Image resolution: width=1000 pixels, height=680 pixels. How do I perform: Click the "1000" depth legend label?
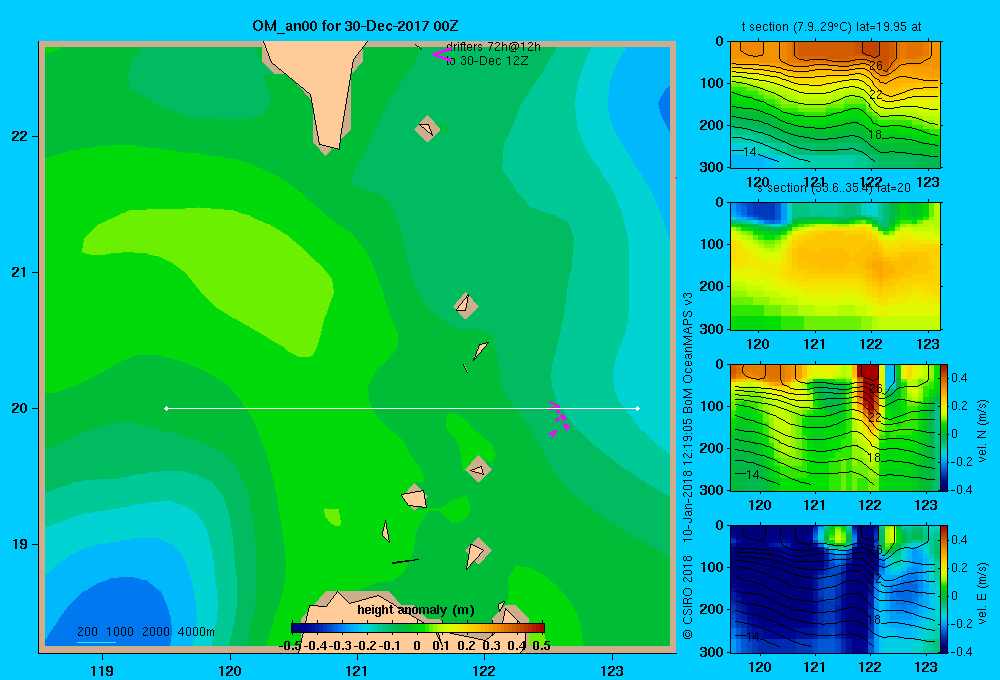click(x=120, y=632)
